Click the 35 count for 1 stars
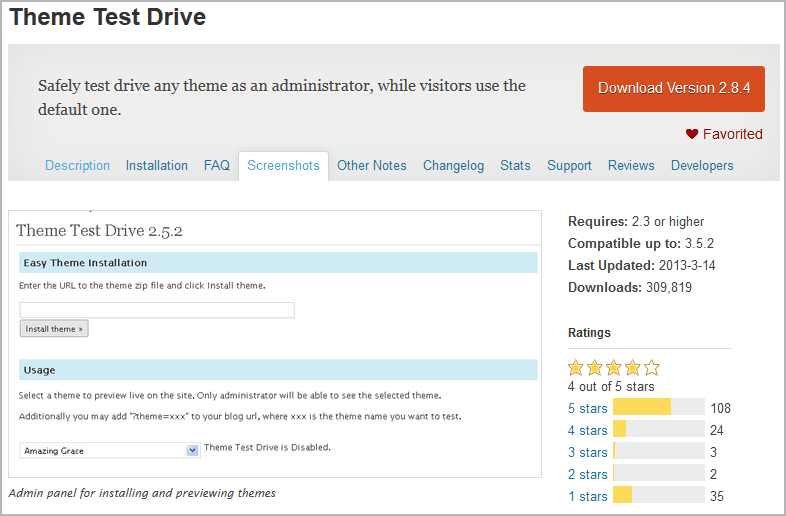Image resolution: width=786 pixels, height=516 pixels. click(x=717, y=496)
